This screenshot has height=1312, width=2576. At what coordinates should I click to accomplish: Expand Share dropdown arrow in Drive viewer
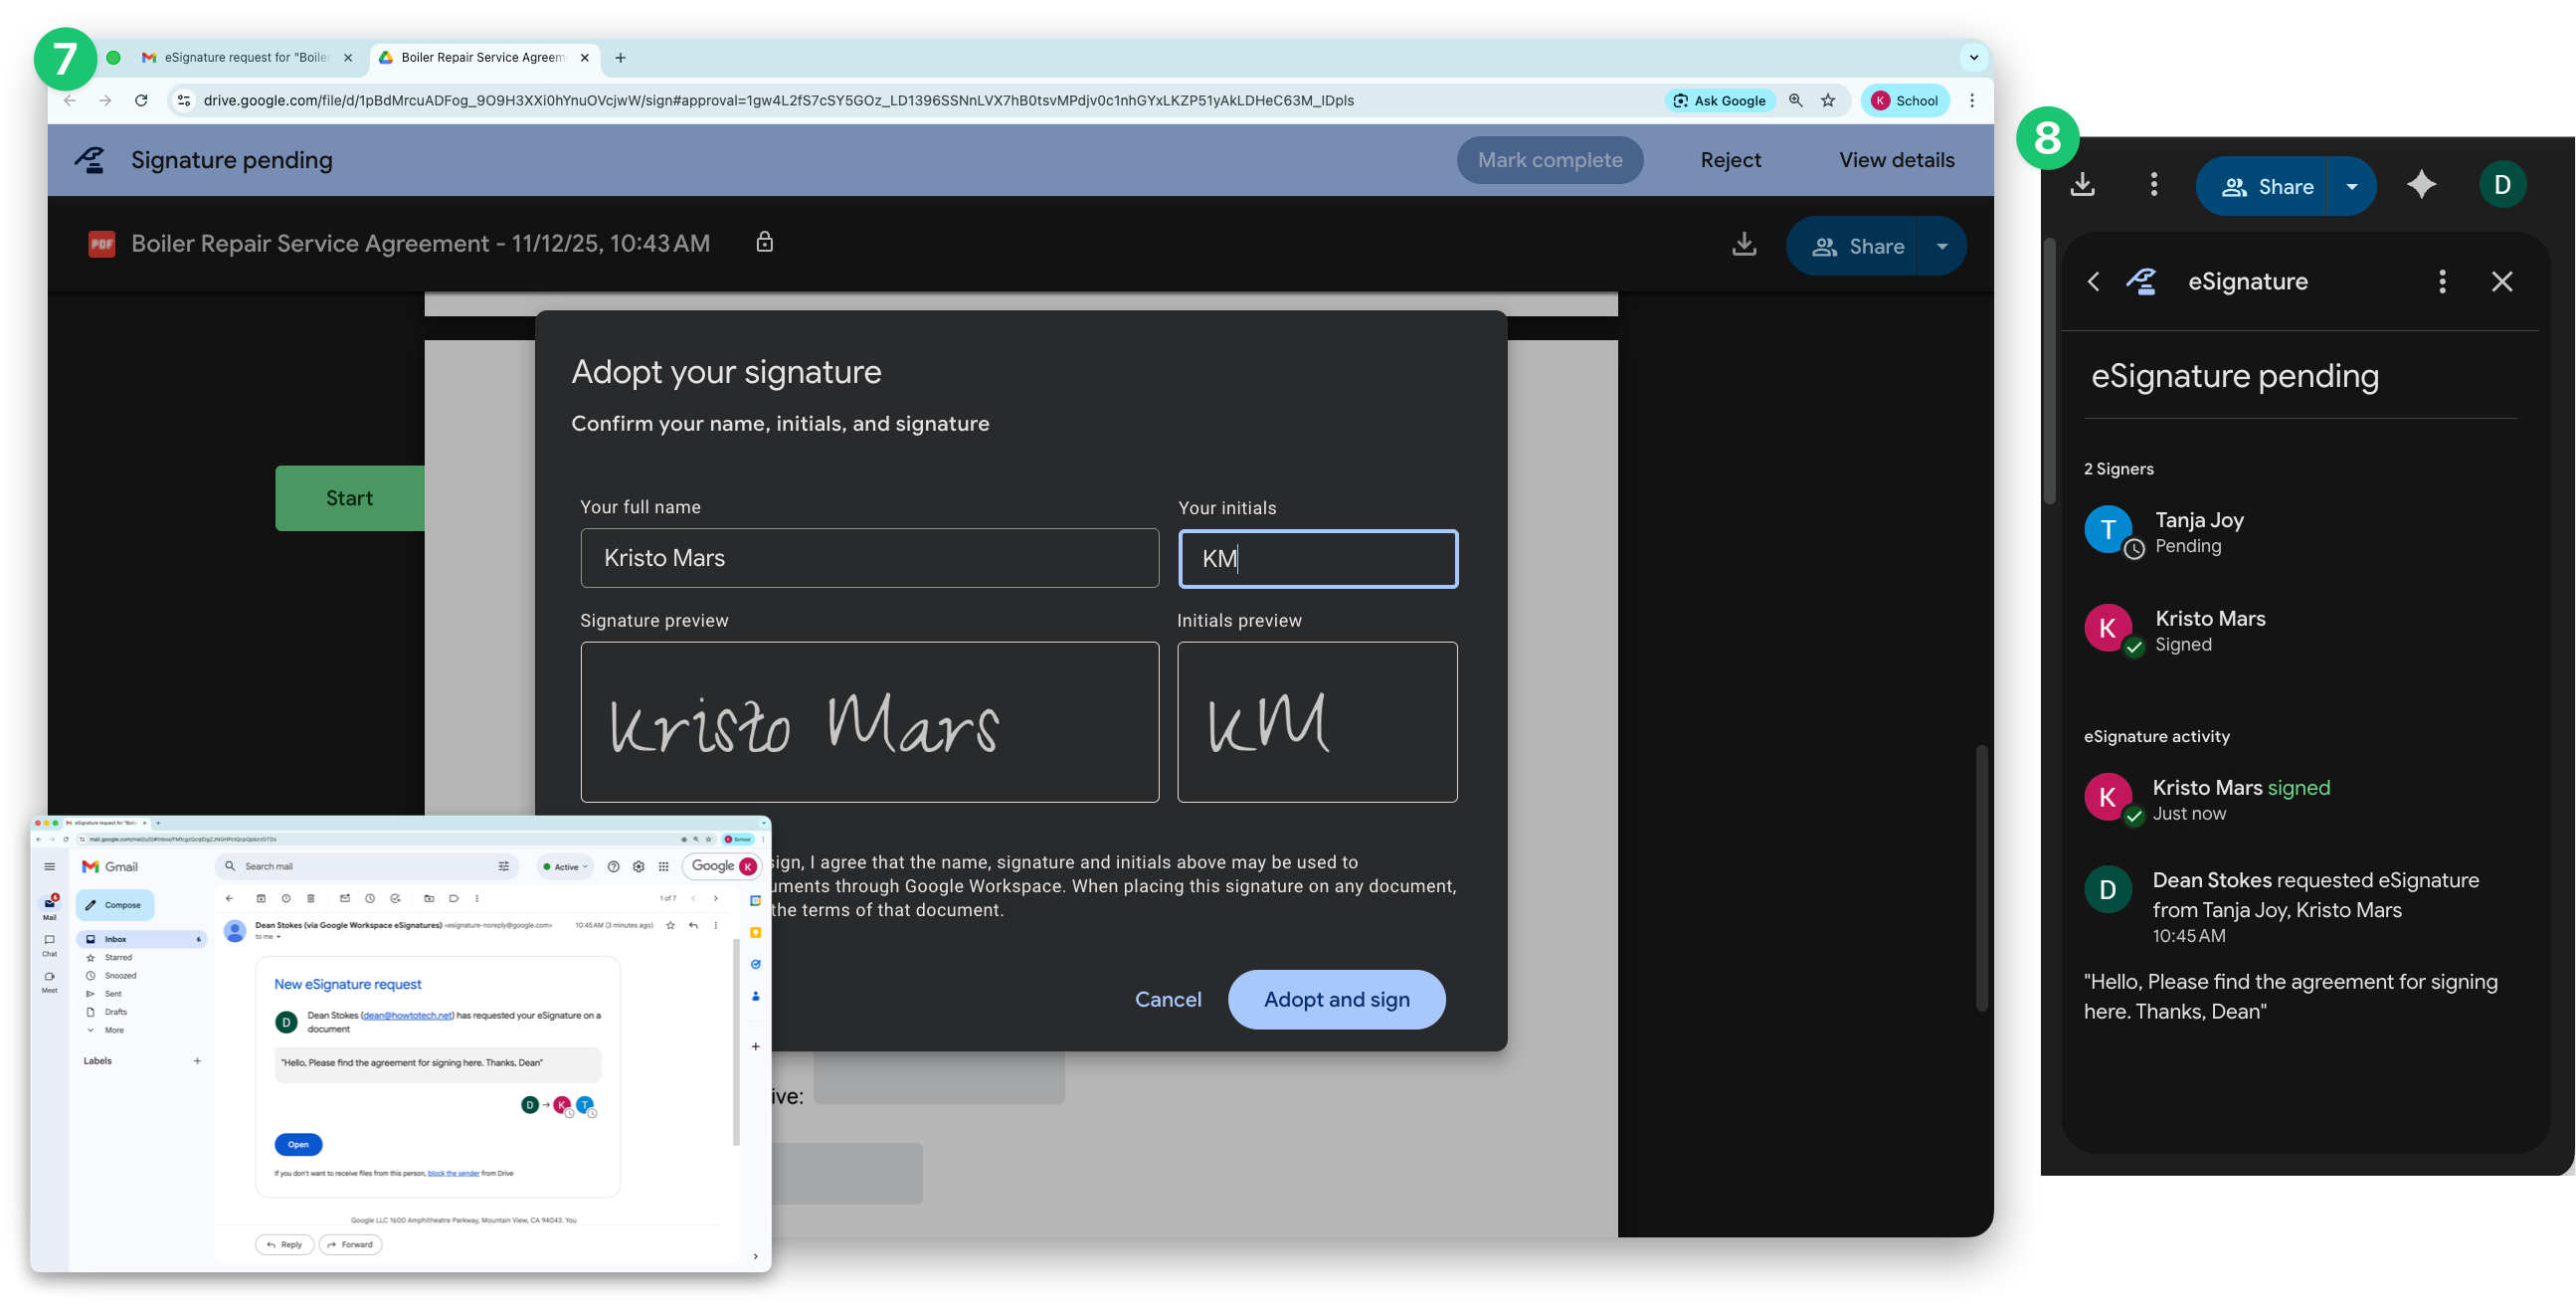click(1942, 246)
